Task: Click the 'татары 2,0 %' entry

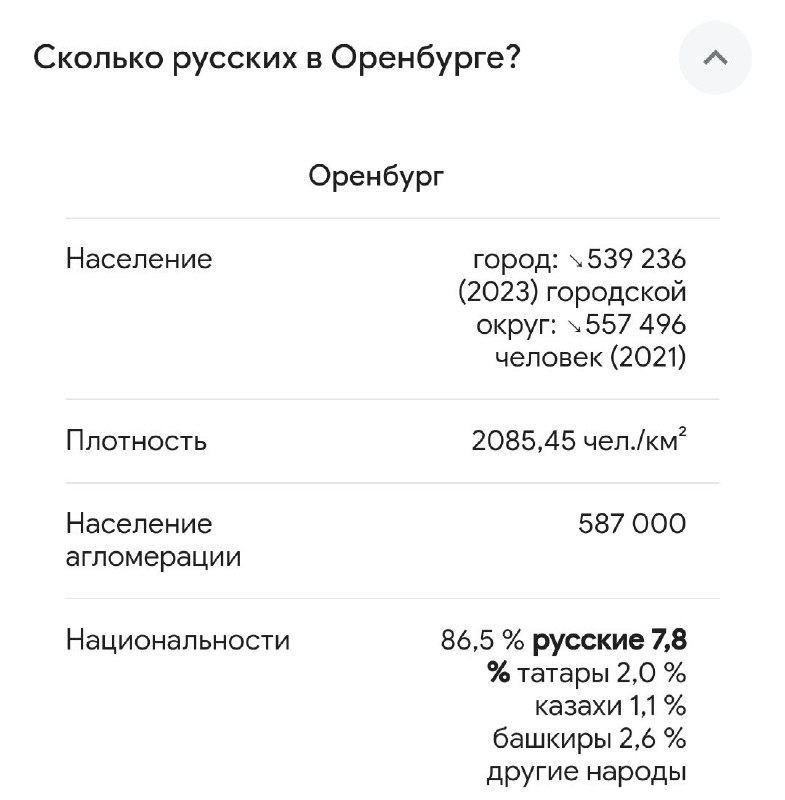Action: (601, 673)
